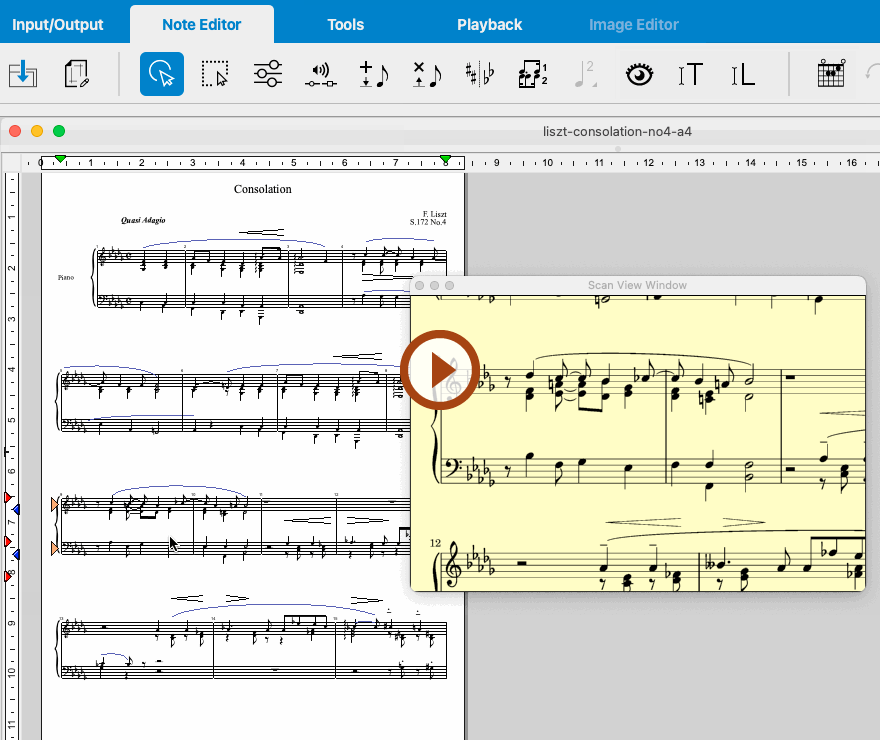Open the chord grid fretboard tool

[x=831, y=73]
